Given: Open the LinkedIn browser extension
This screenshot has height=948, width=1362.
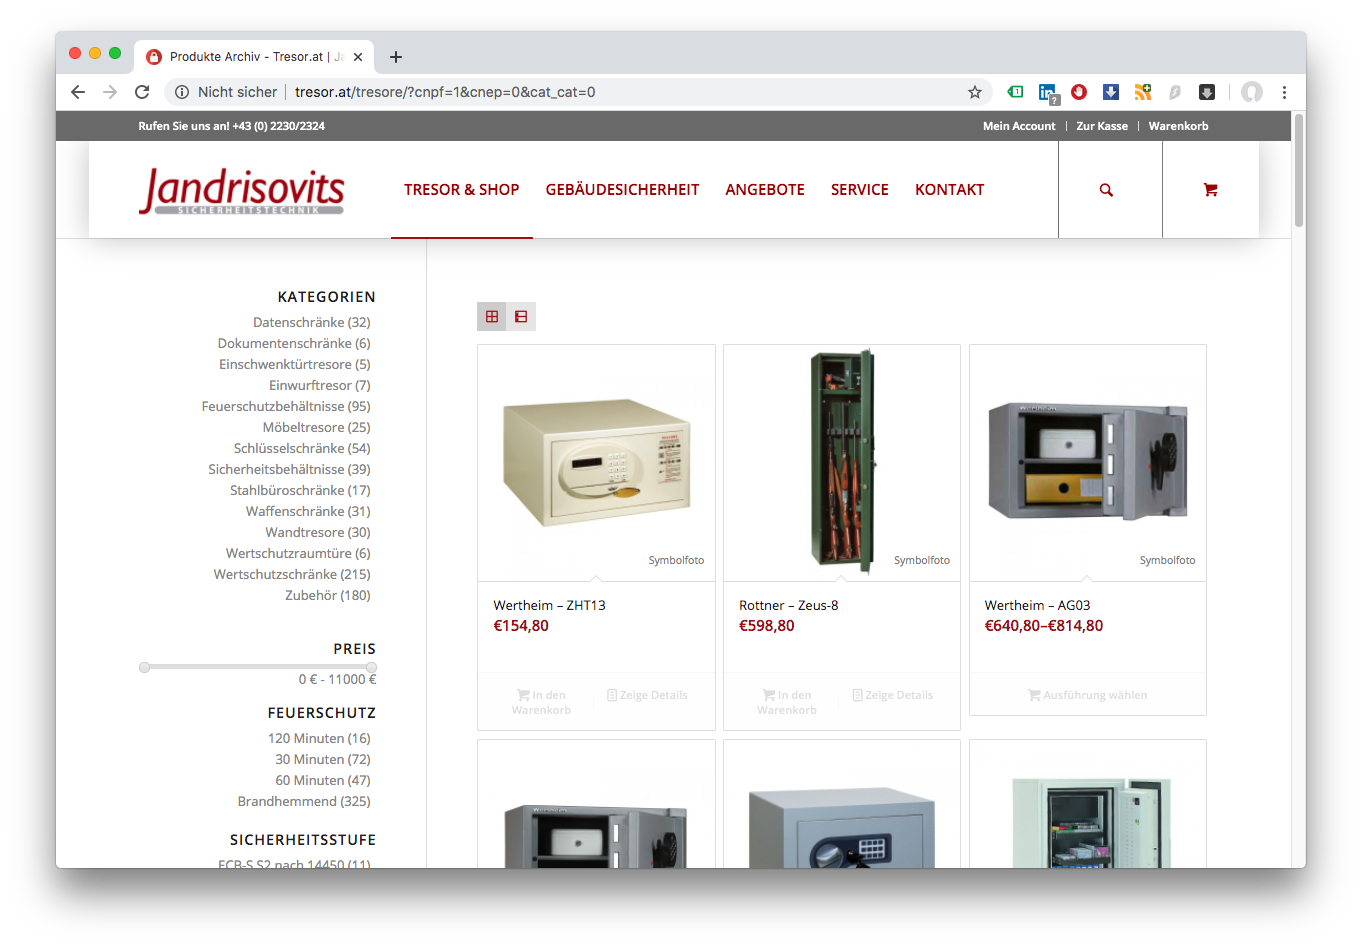Looking at the screenshot, I should (1047, 92).
